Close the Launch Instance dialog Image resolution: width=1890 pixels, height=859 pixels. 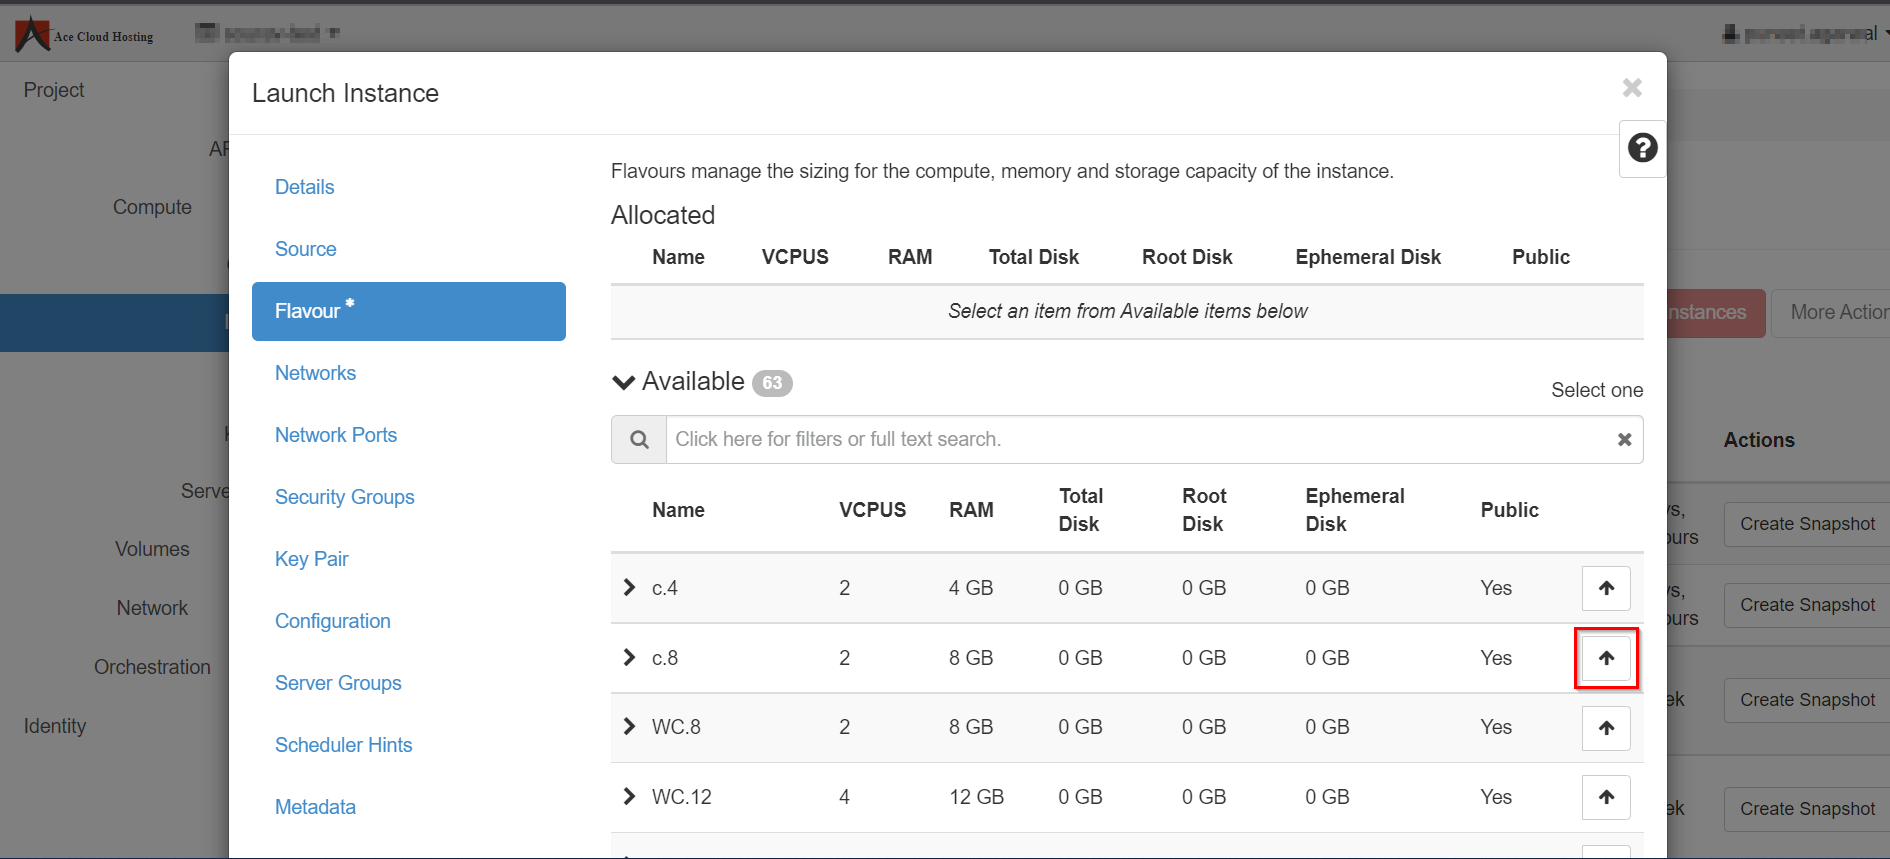pos(1632,88)
